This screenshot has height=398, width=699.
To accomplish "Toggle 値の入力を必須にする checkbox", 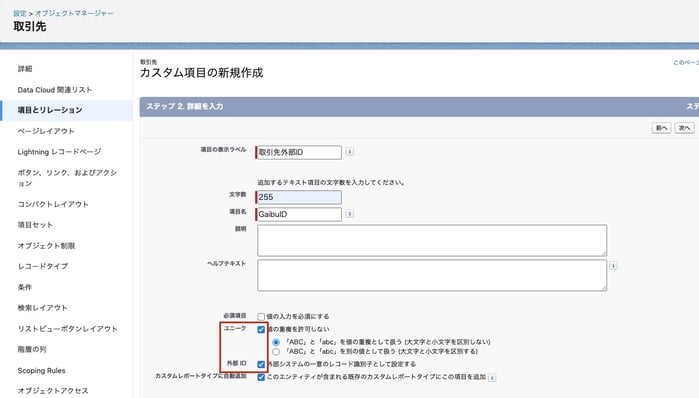I will [x=261, y=316].
